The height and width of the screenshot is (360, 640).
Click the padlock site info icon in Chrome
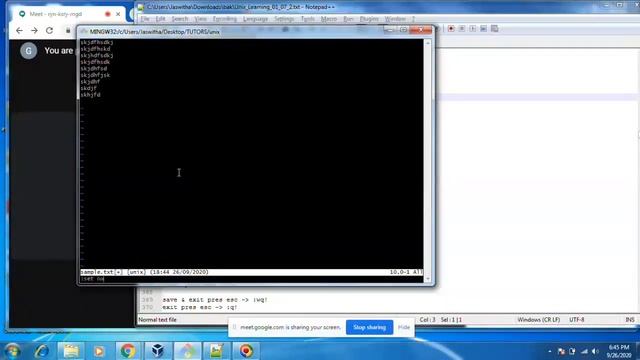click(x=68, y=30)
